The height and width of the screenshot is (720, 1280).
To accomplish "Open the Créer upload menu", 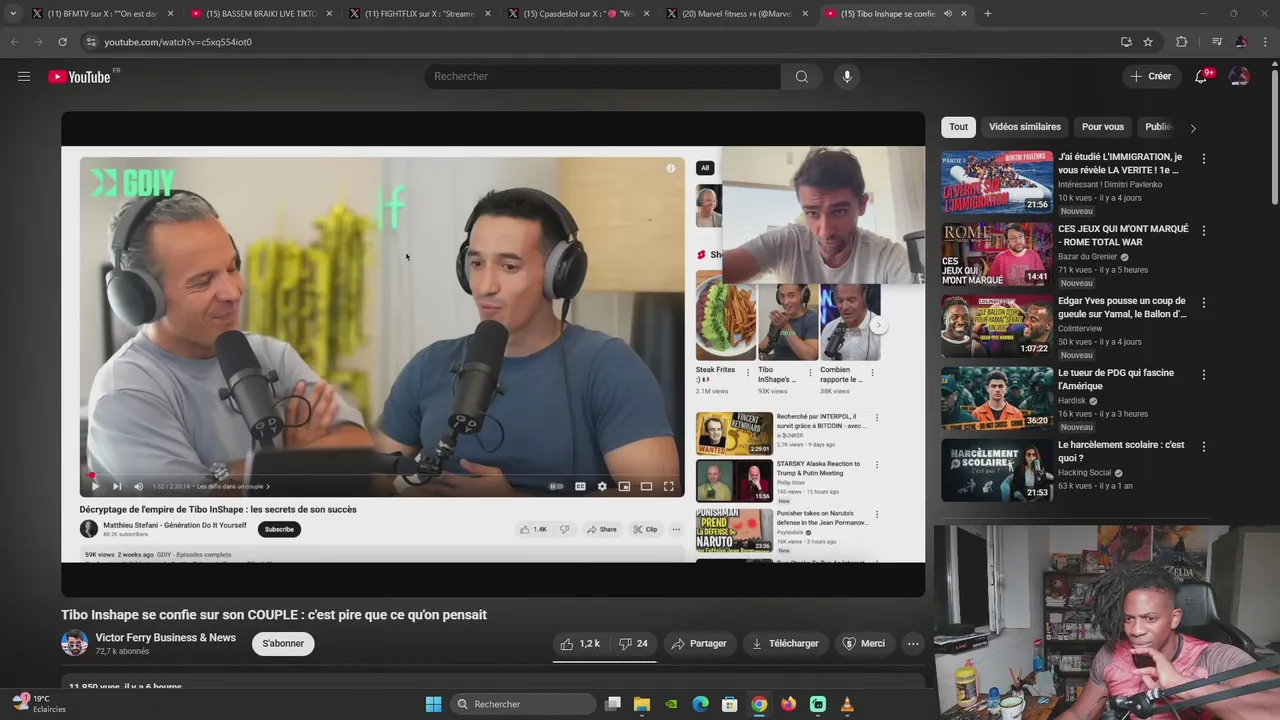I will click(1150, 76).
